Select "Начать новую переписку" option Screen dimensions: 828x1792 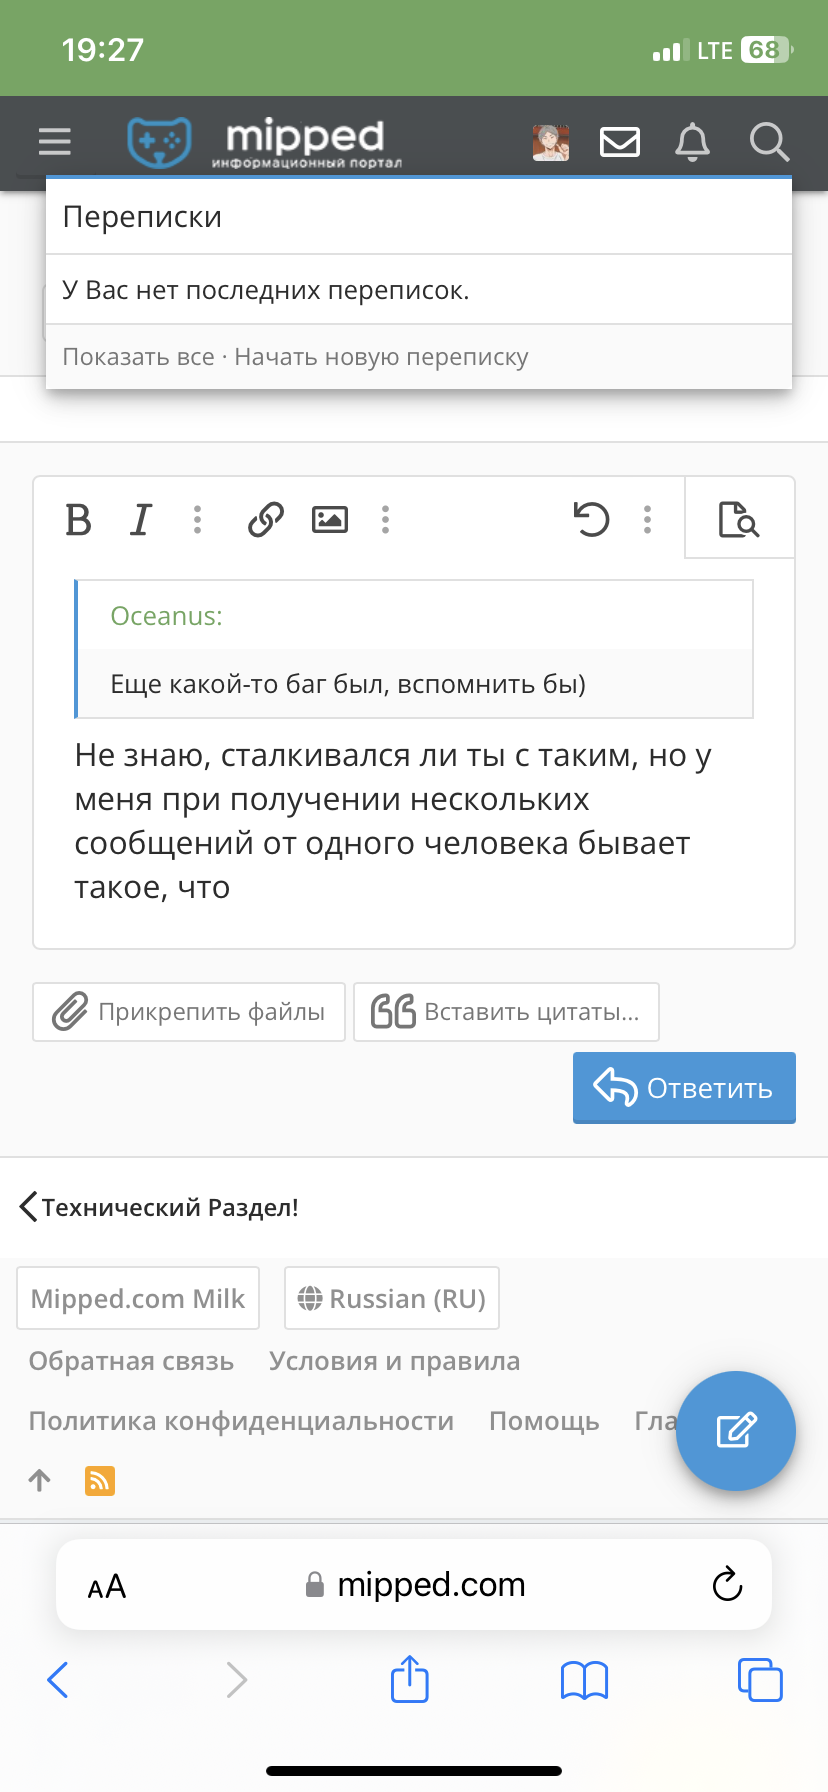381,357
